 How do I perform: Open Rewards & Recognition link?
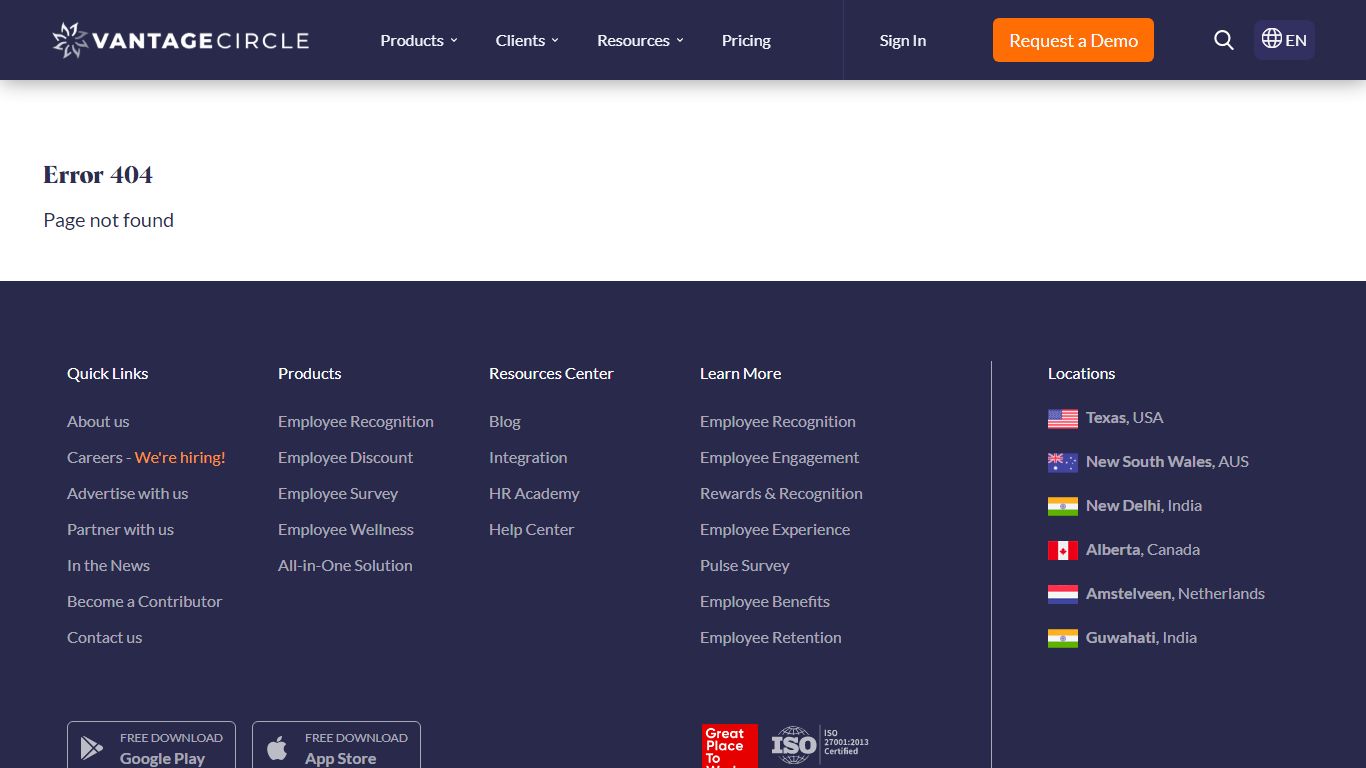(781, 493)
